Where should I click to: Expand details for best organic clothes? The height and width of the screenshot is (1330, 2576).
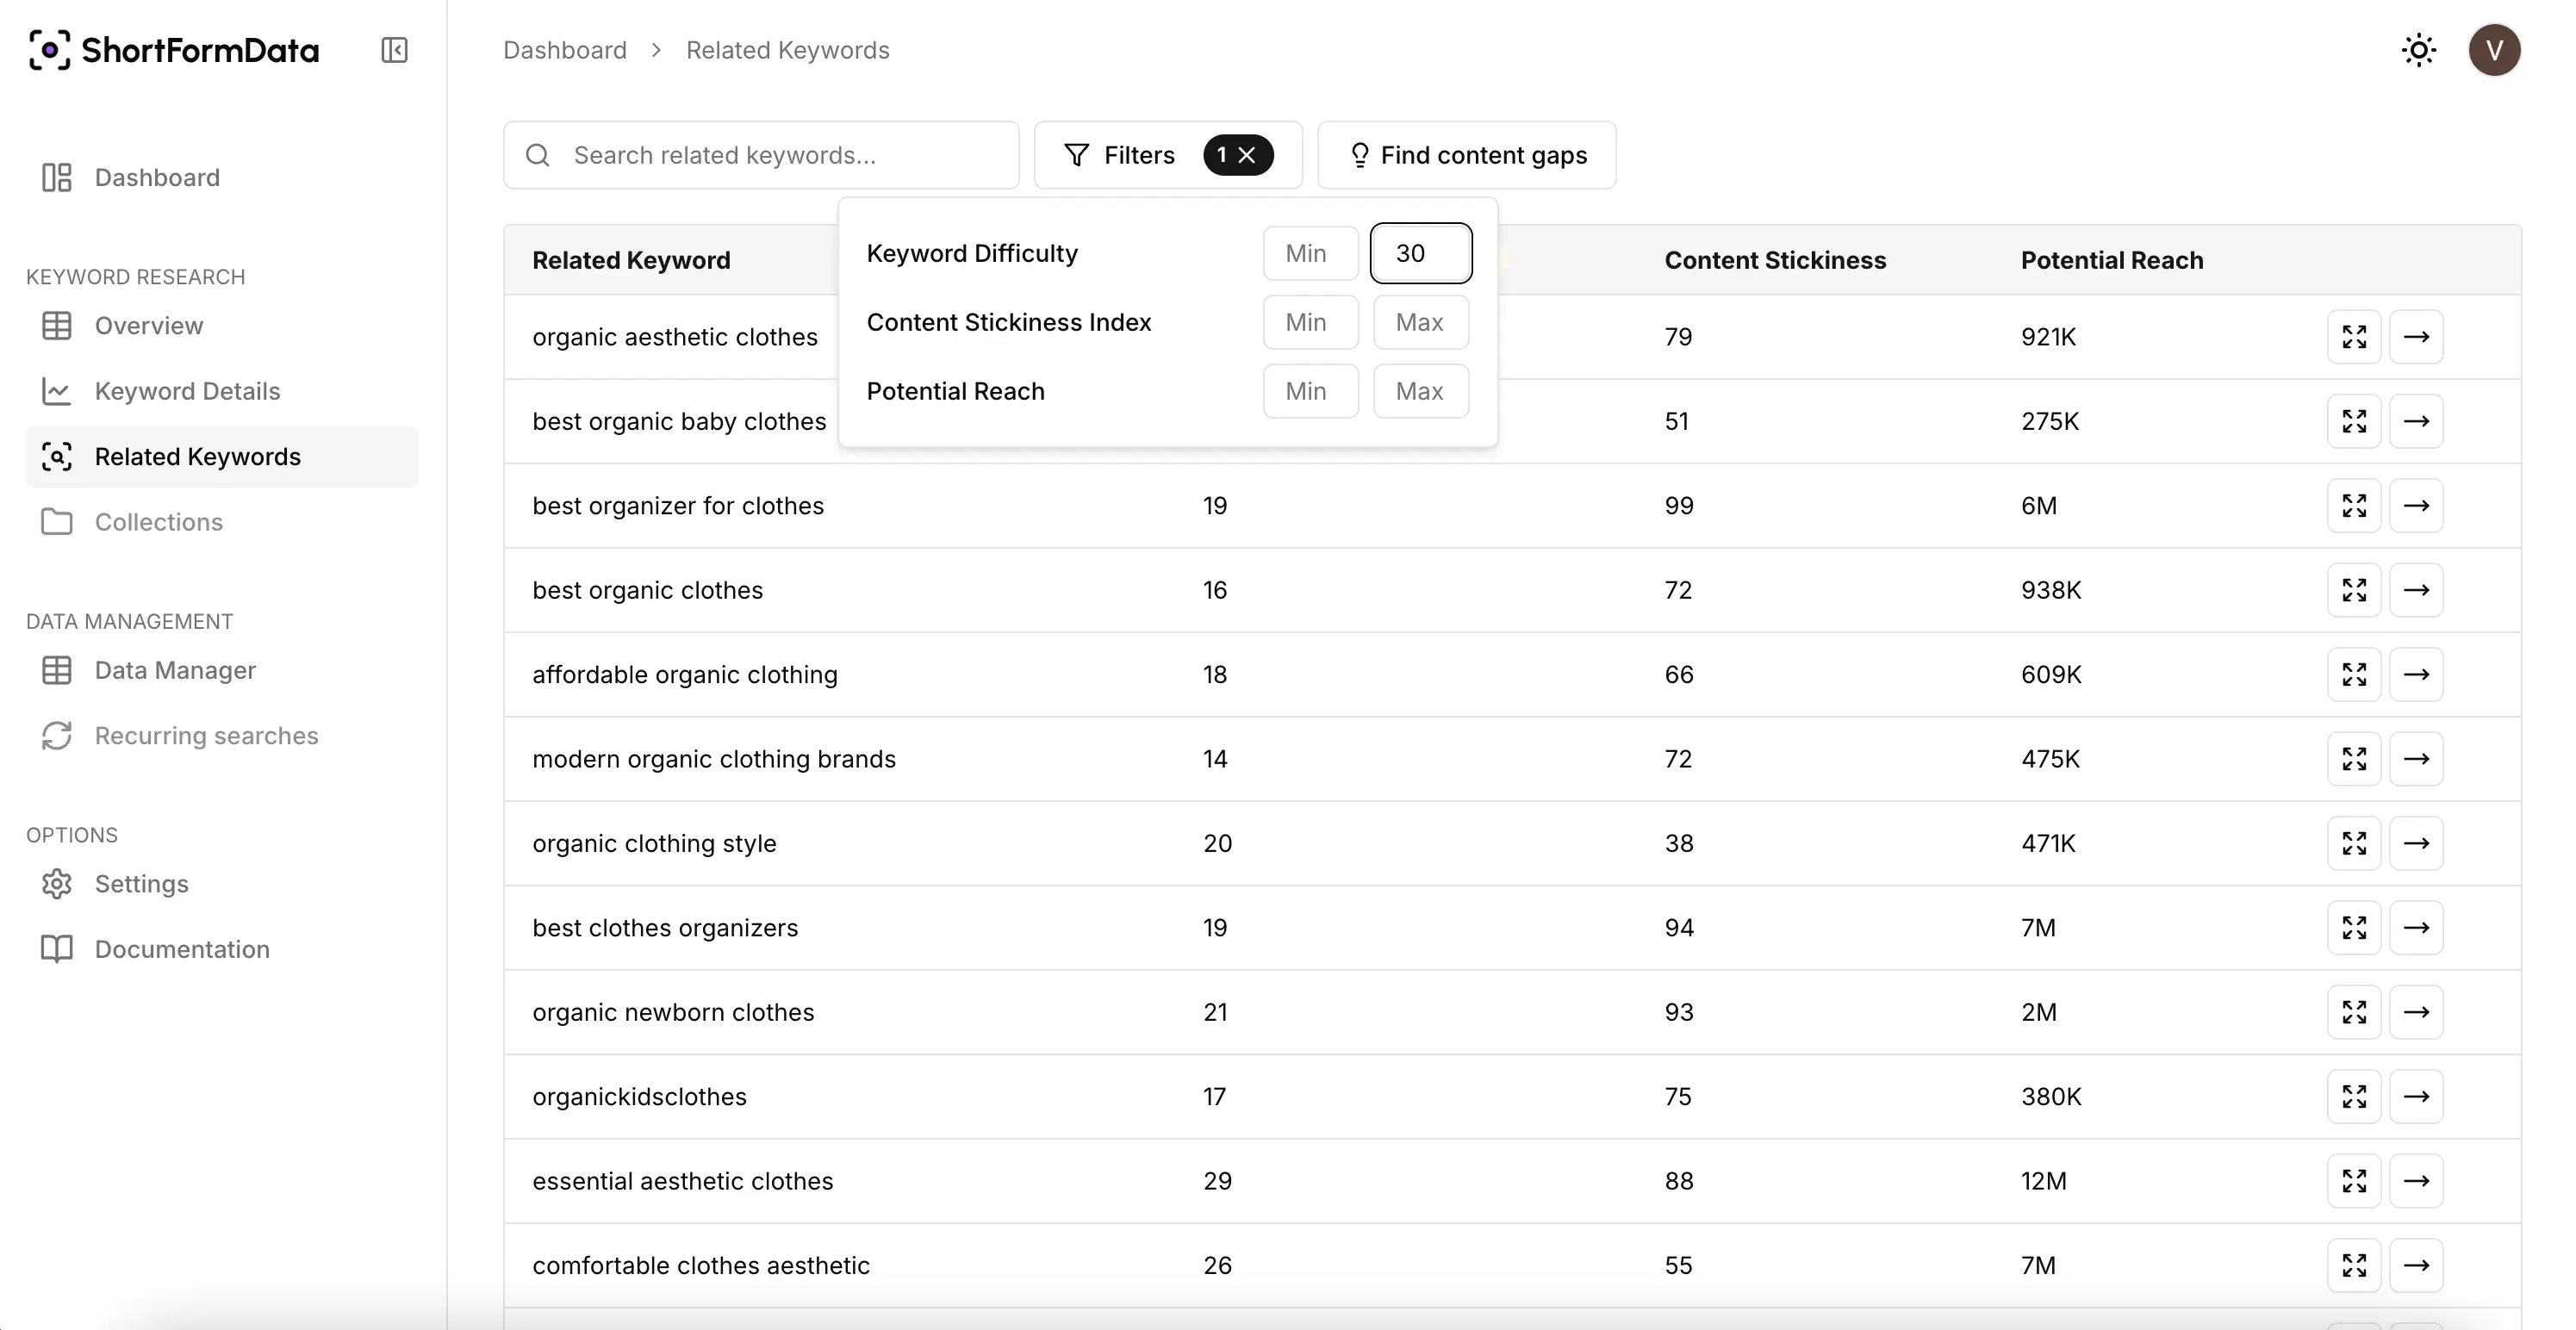click(x=2354, y=590)
